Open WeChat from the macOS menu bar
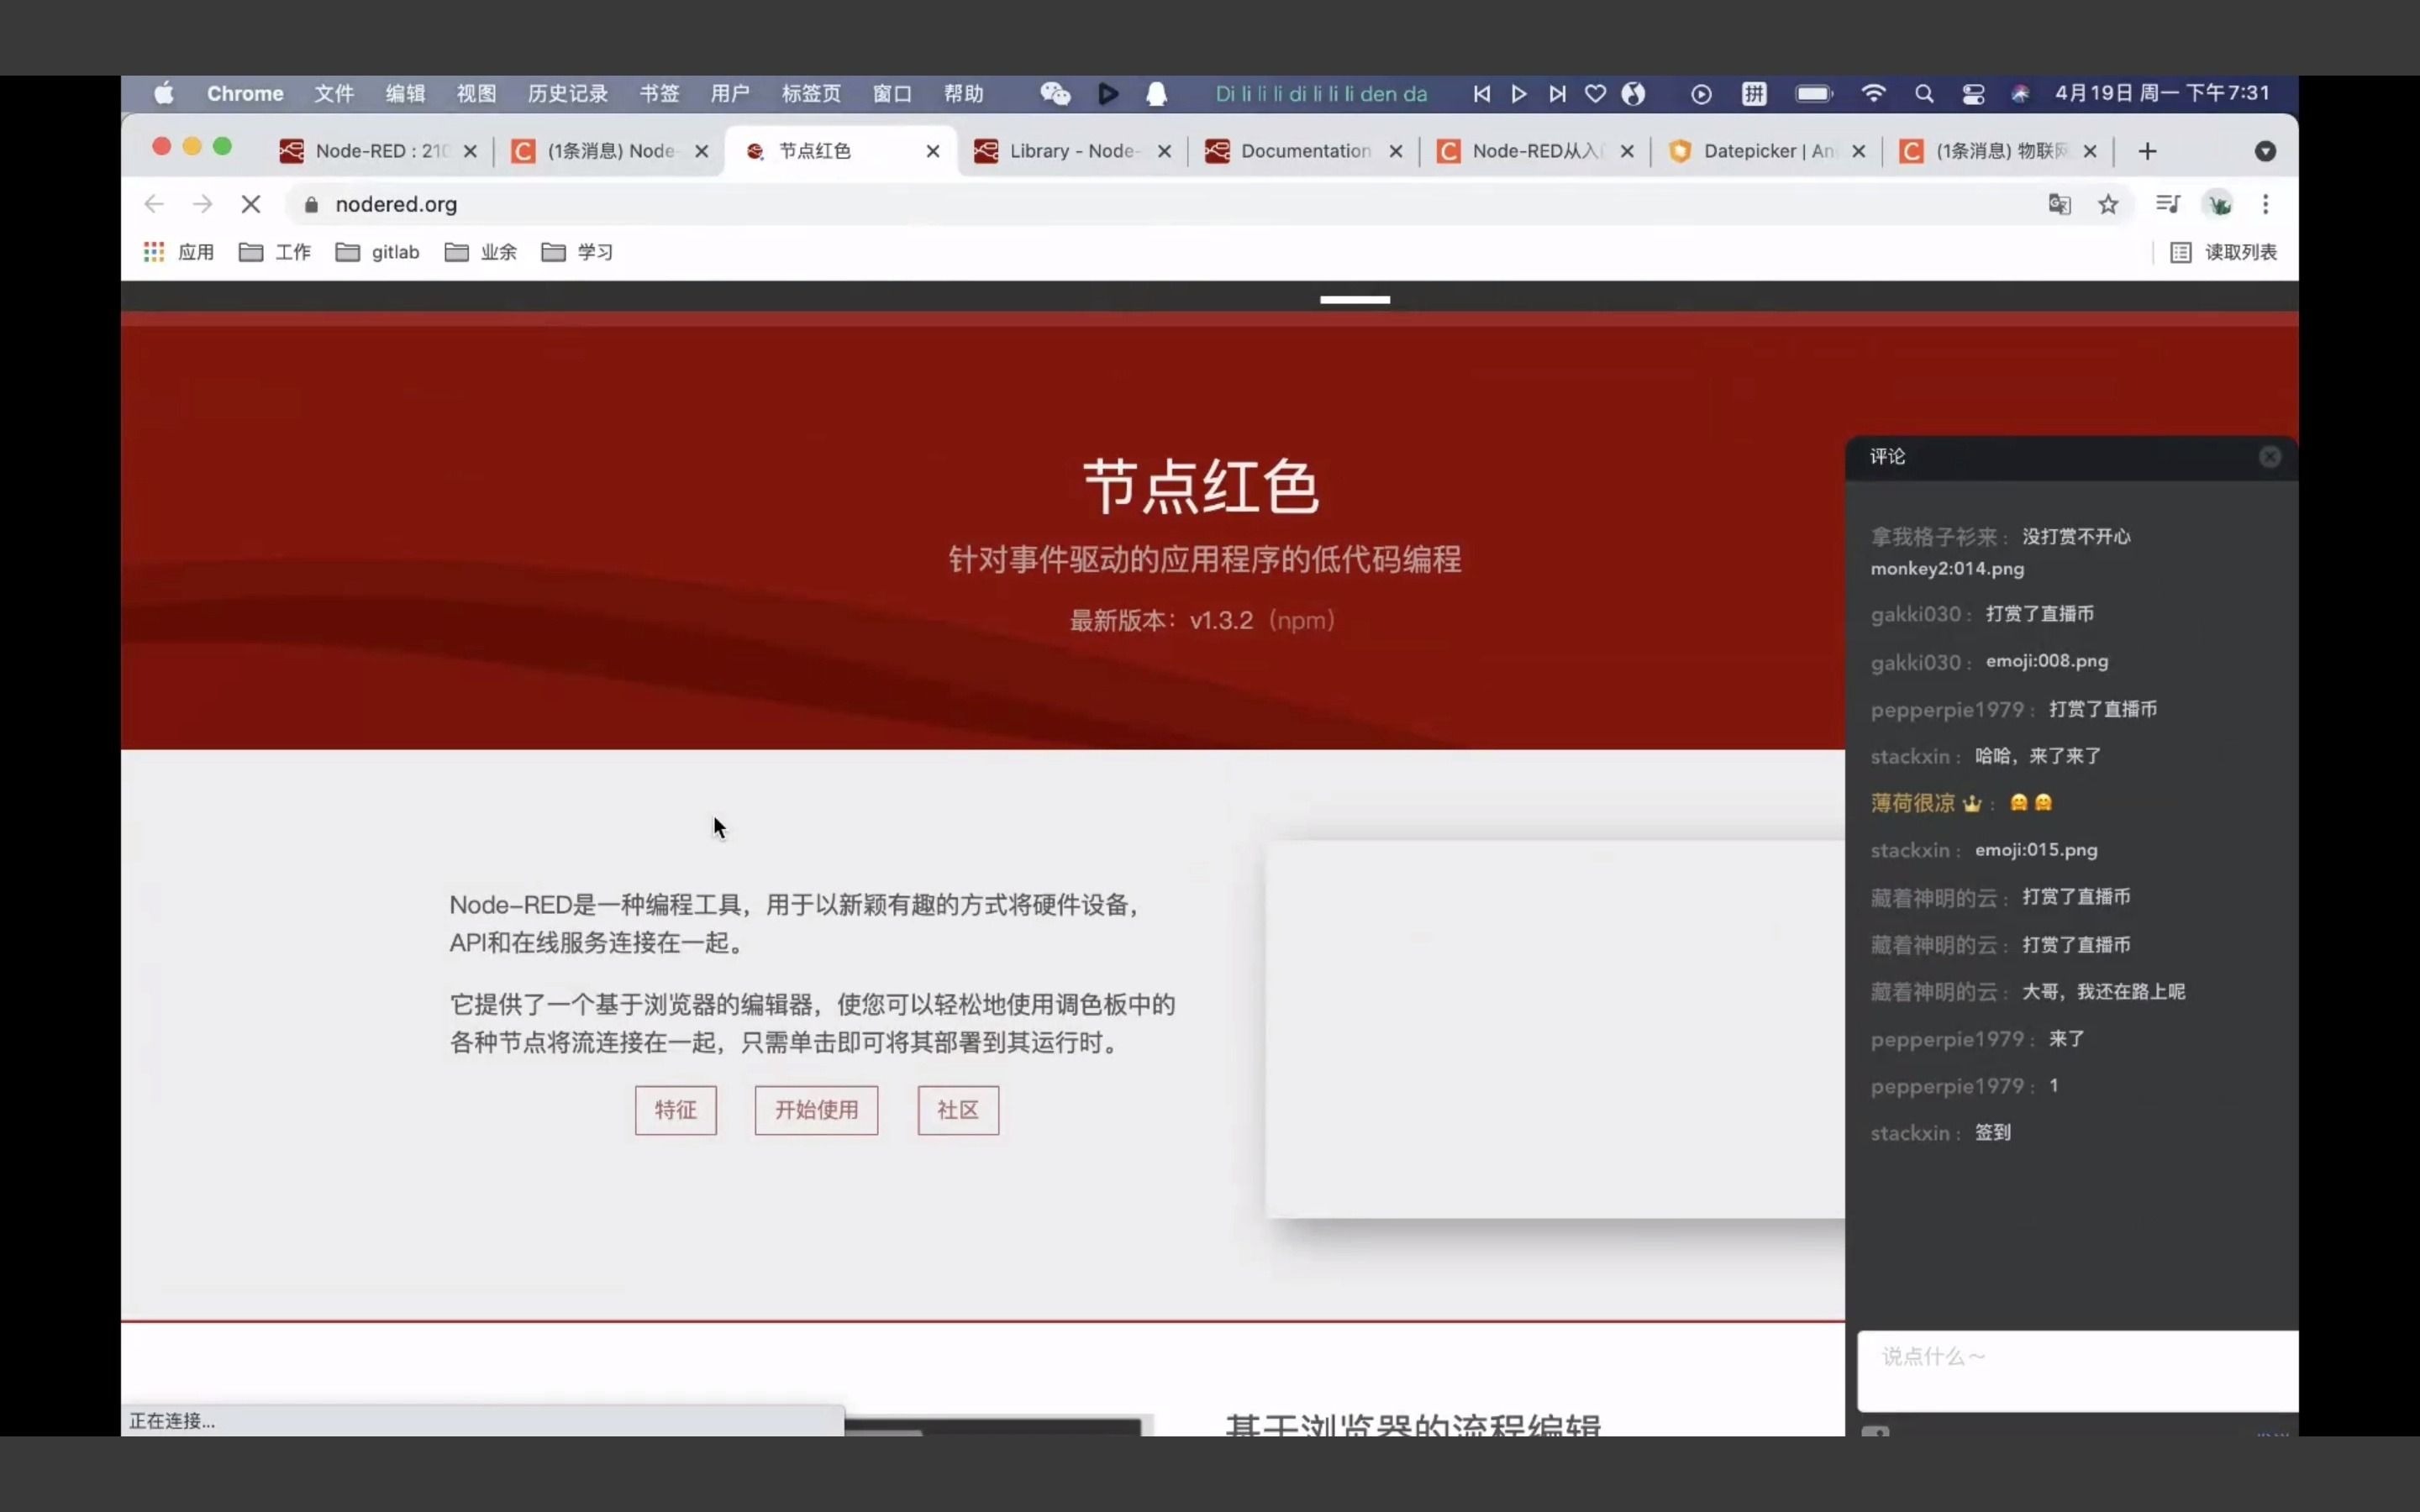The height and width of the screenshot is (1512, 2420). [x=1055, y=93]
